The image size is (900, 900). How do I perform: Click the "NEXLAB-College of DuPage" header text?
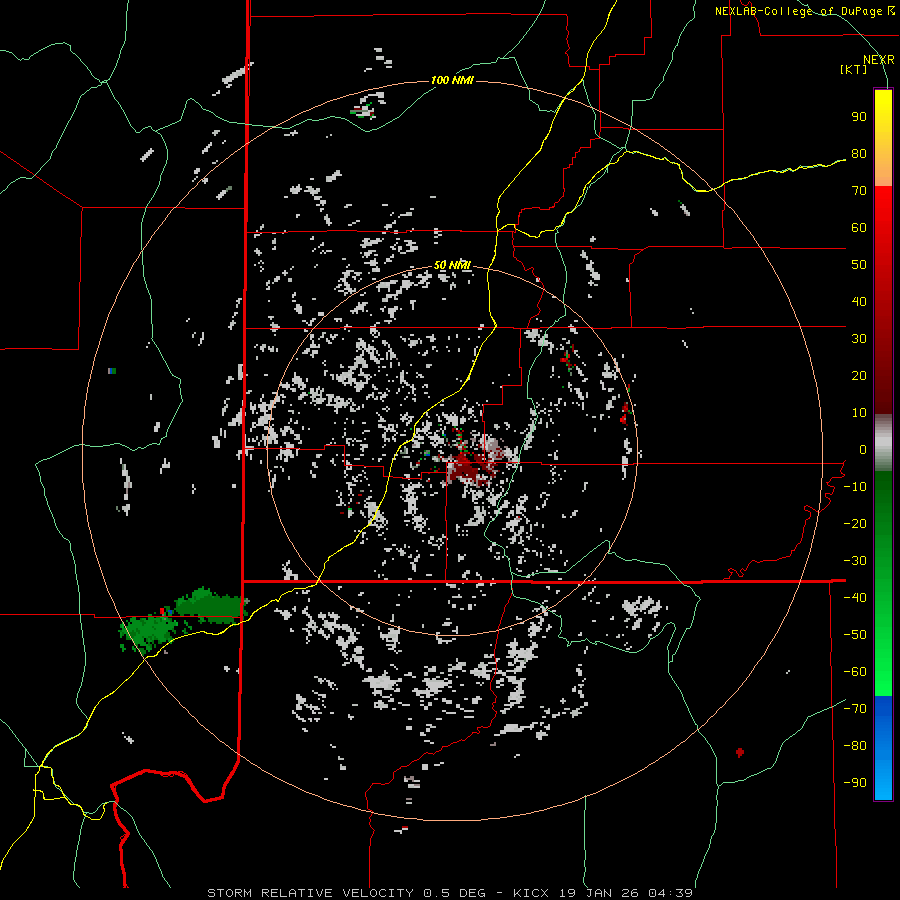click(x=800, y=11)
